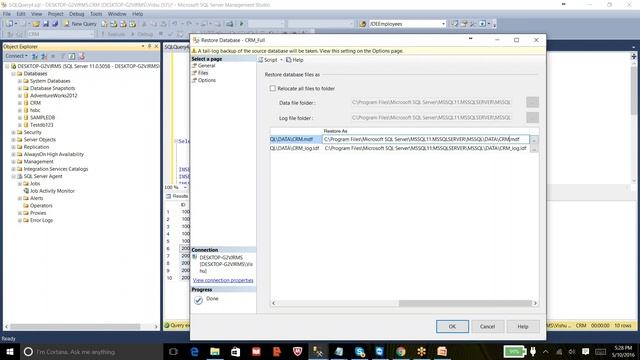Click the Log file folder browse button

[532, 118]
